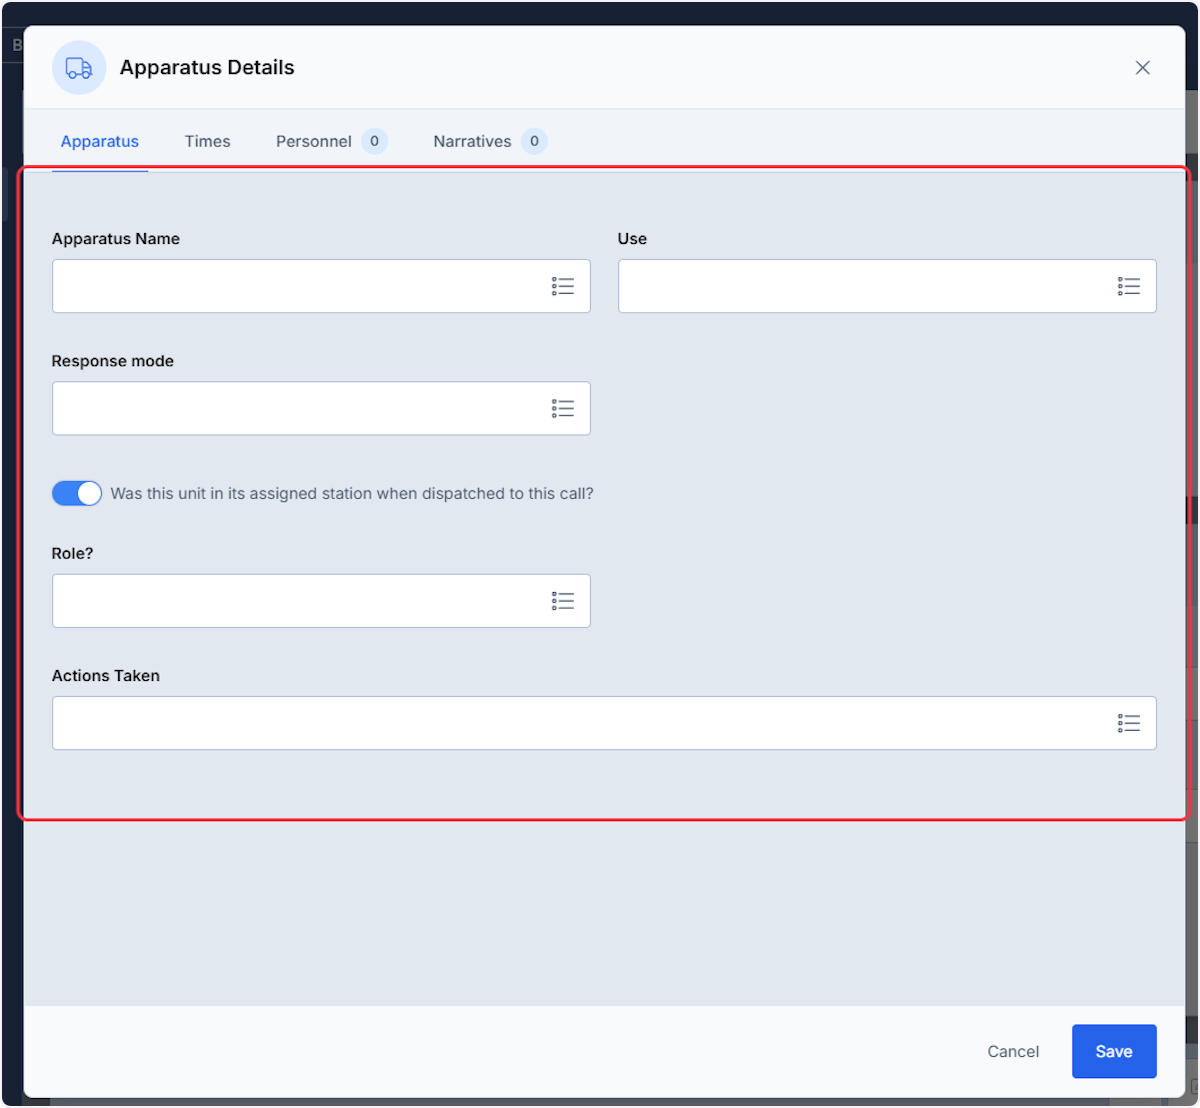1200x1108 pixels.
Task: Focus the Use input field
Action: (887, 286)
